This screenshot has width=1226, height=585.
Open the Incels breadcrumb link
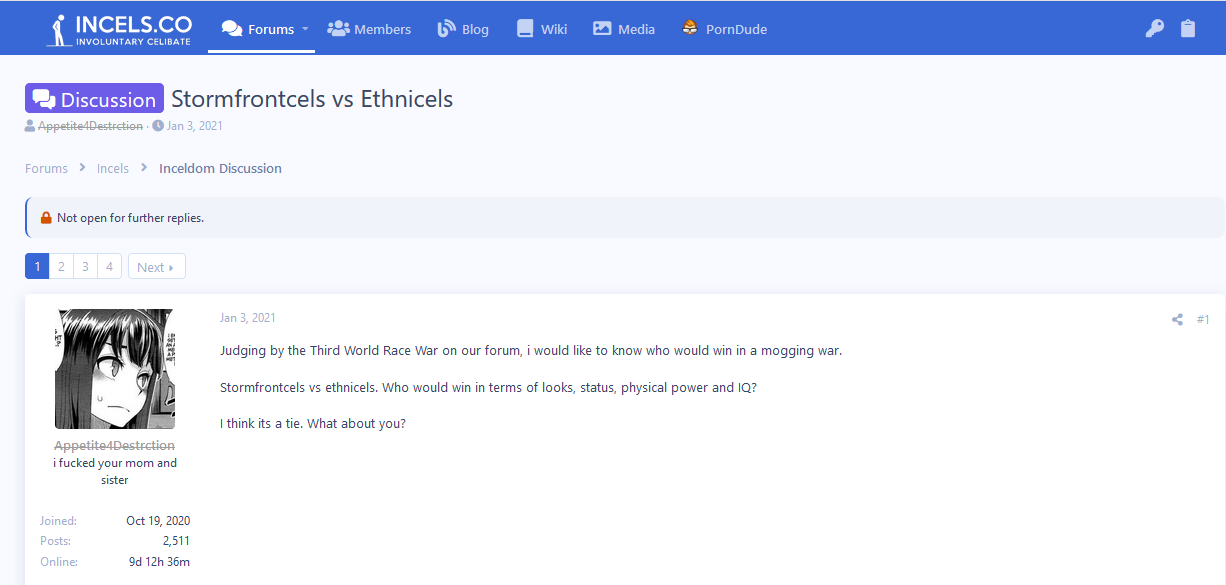[x=113, y=168]
